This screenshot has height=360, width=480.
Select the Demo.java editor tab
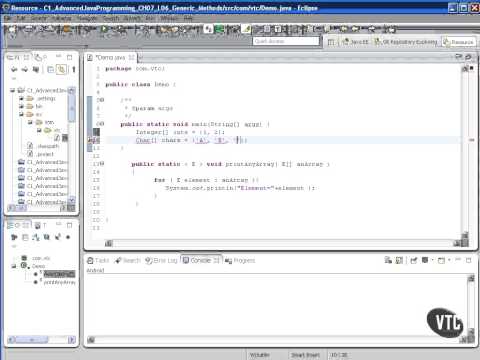(x=110, y=58)
